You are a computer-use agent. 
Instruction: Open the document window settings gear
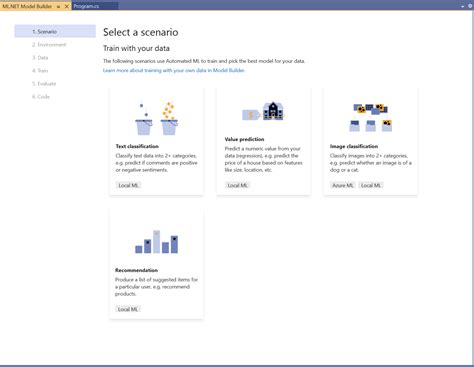pyautogui.click(x=470, y=6)
